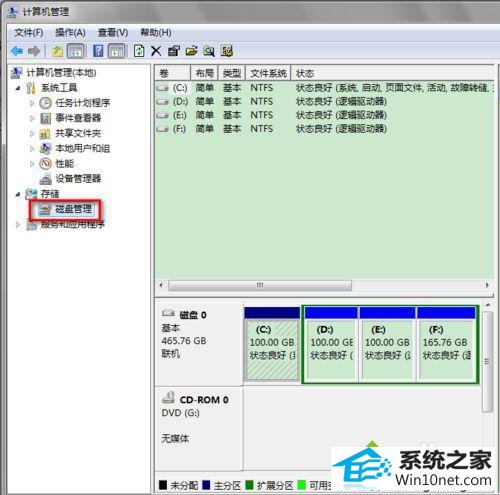
Task: Click the blue Back arrow toolbar icon
Action: 17,51
